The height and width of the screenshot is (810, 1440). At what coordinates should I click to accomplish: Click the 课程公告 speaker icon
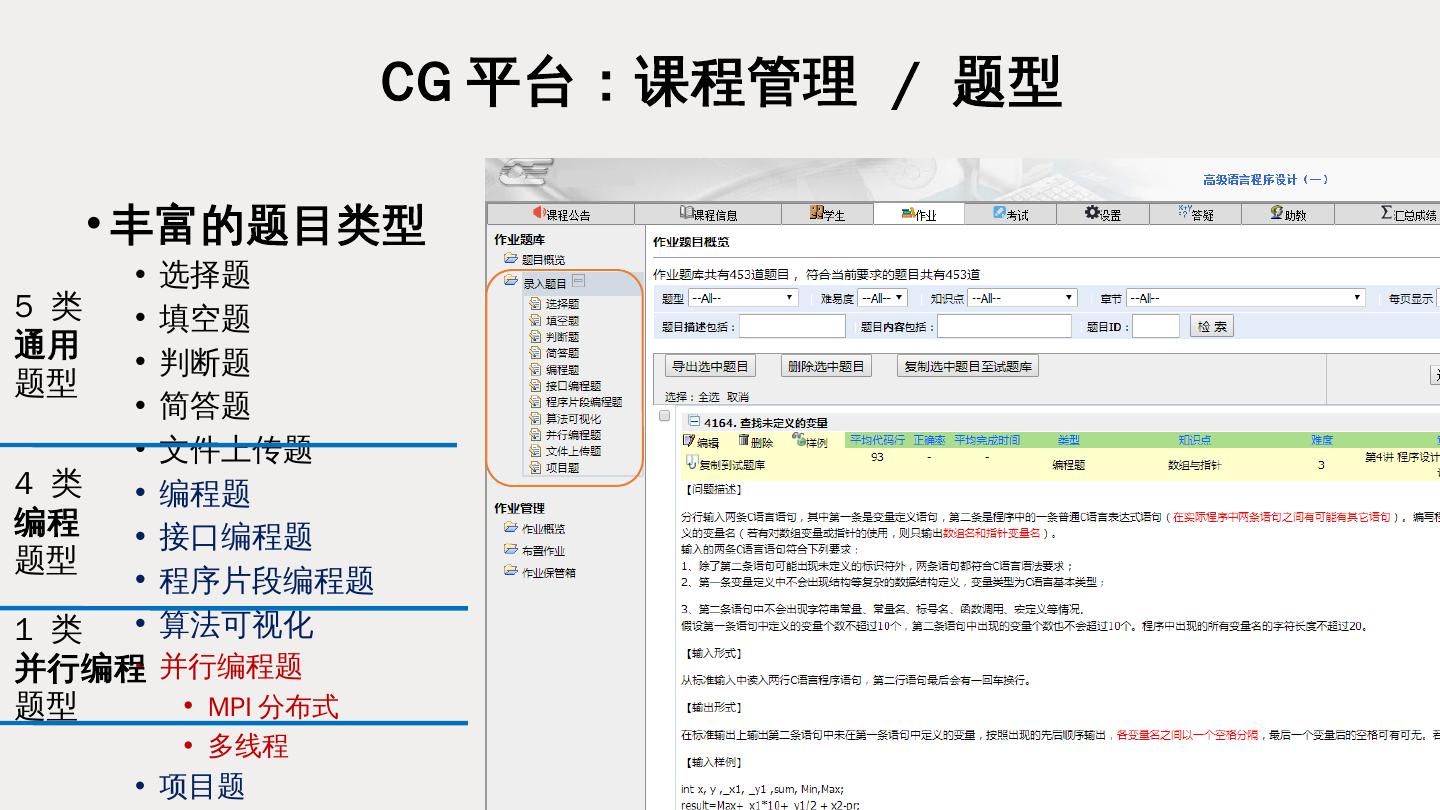(539, 213)
